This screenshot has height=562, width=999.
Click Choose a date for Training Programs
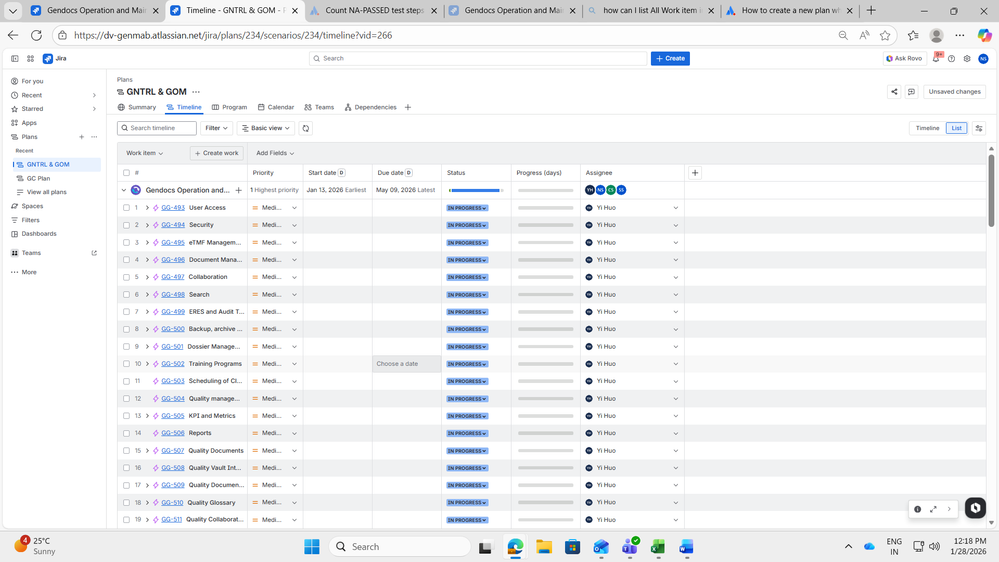click(406, 364)
